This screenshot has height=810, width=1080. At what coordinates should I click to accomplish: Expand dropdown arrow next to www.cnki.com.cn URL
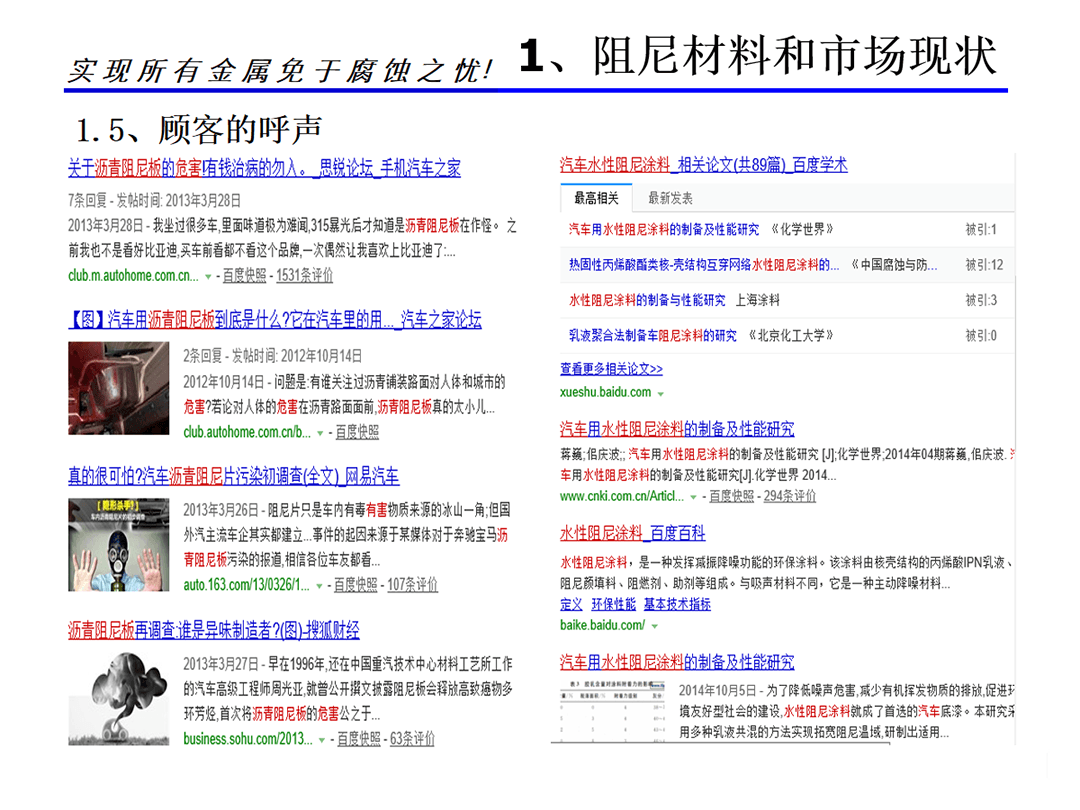pos(694,497)
